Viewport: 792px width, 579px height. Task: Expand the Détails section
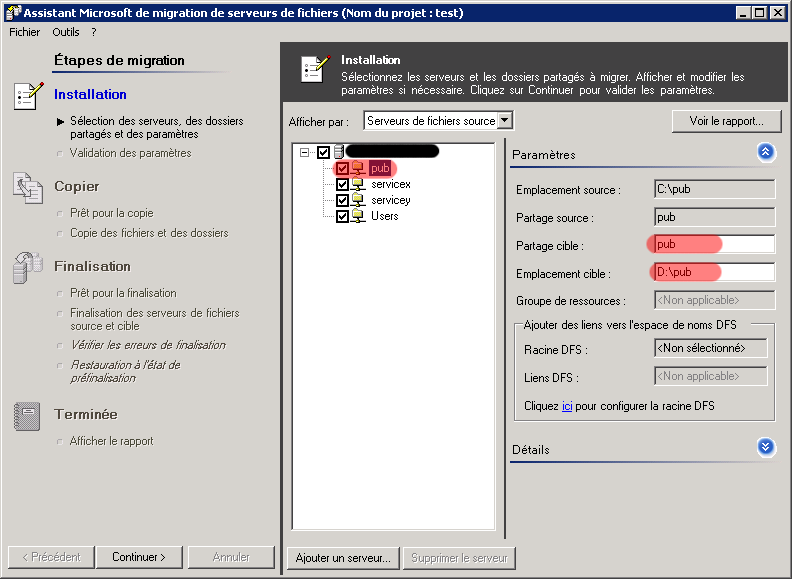(766, 447)
